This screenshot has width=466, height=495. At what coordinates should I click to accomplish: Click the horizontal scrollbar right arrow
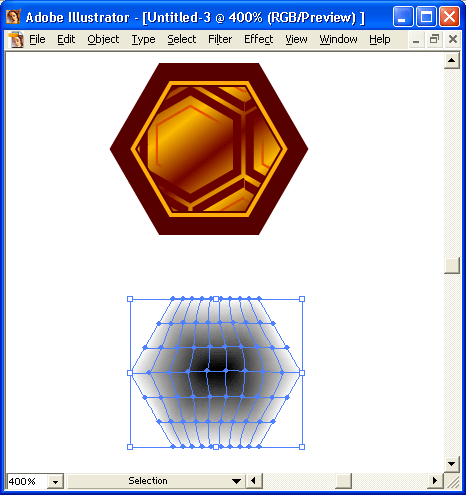coord(435,481)
